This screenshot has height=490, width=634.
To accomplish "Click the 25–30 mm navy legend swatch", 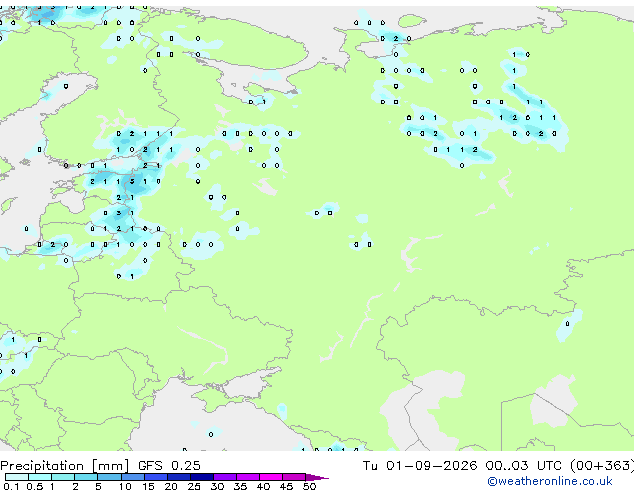I will point(201,477).
